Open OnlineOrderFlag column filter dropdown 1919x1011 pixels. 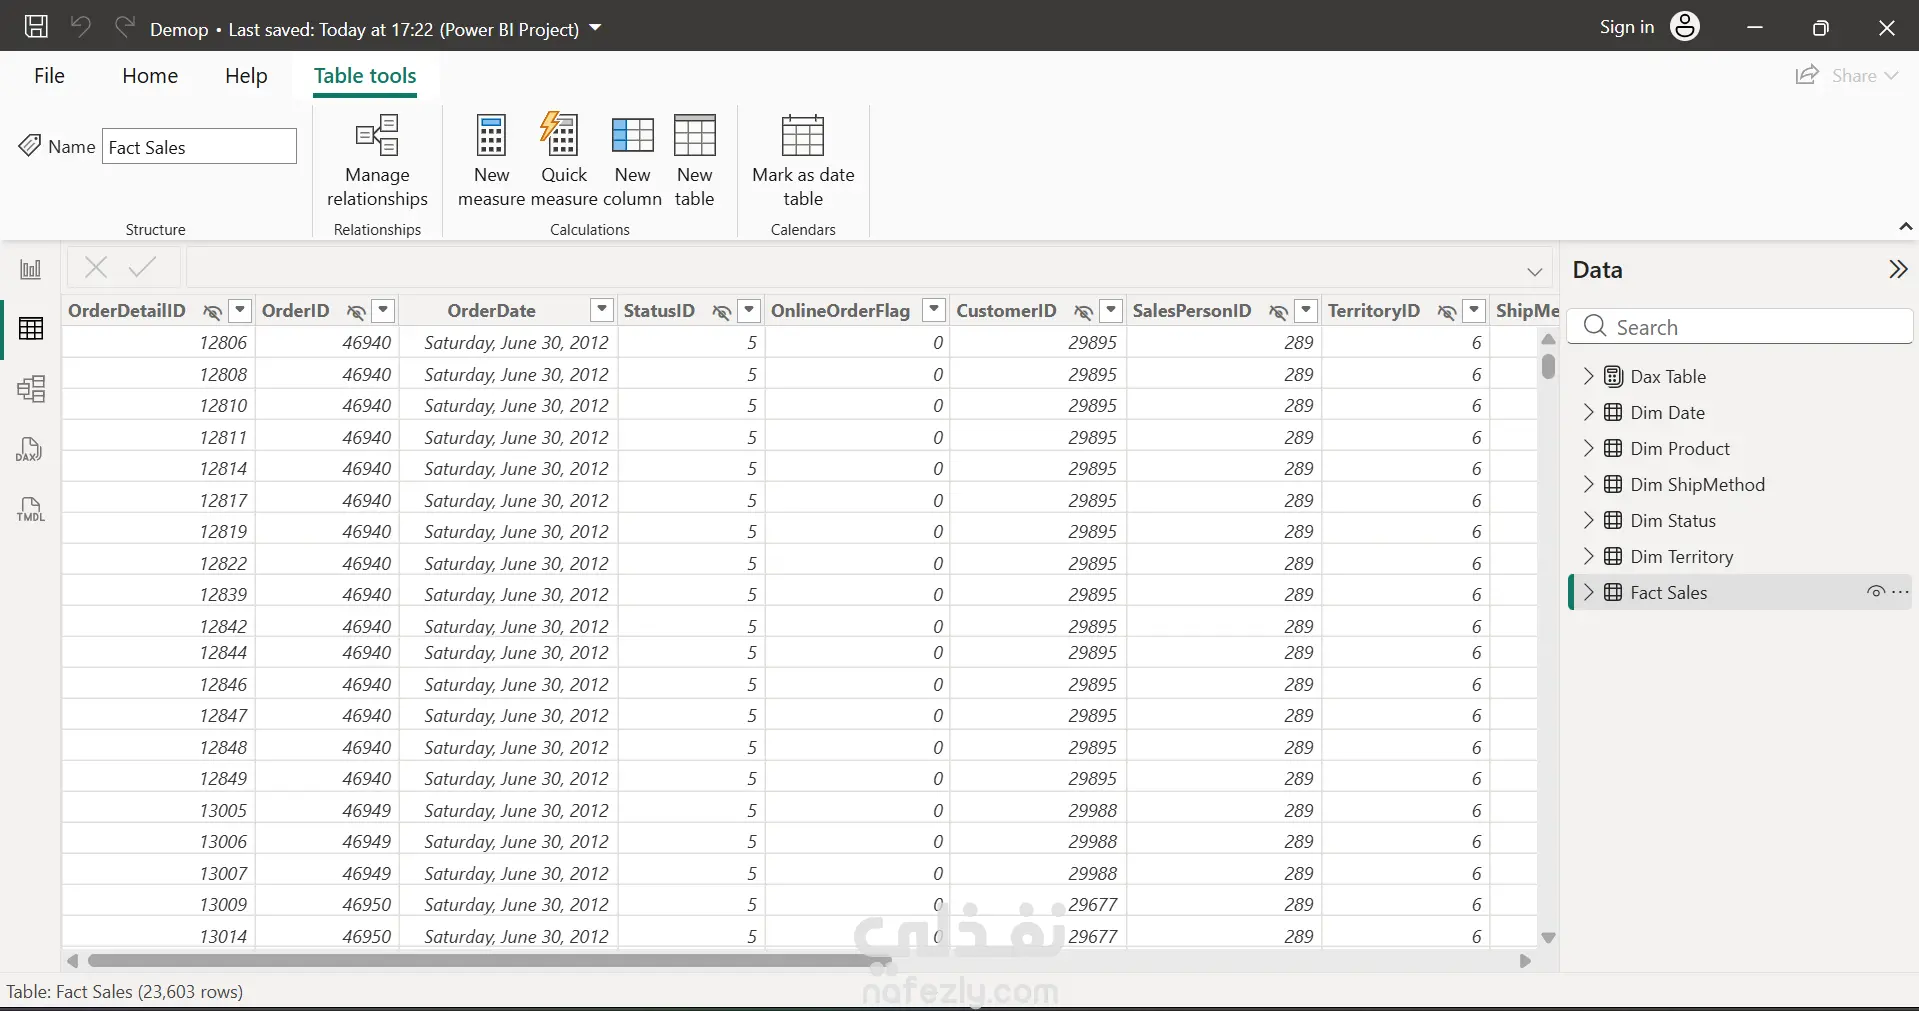pos(934,310)
